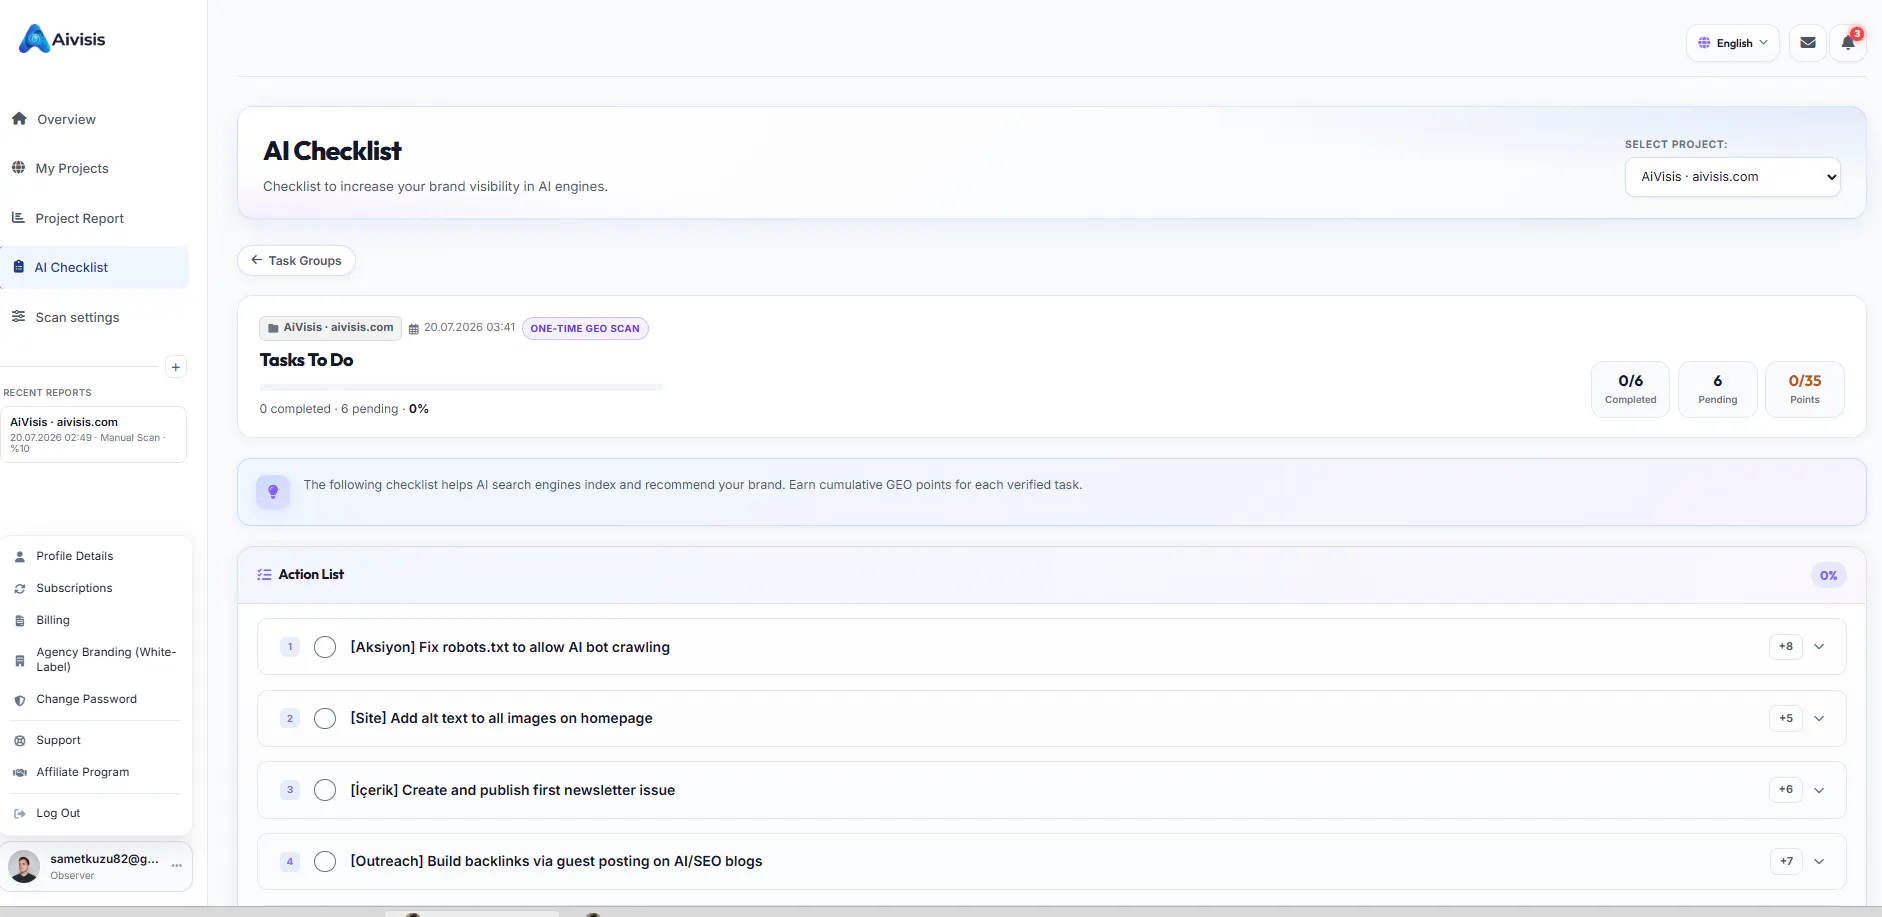
Task: Click the Action List 0% badge
Action: pyautogui.click(x=1828, y=576)
